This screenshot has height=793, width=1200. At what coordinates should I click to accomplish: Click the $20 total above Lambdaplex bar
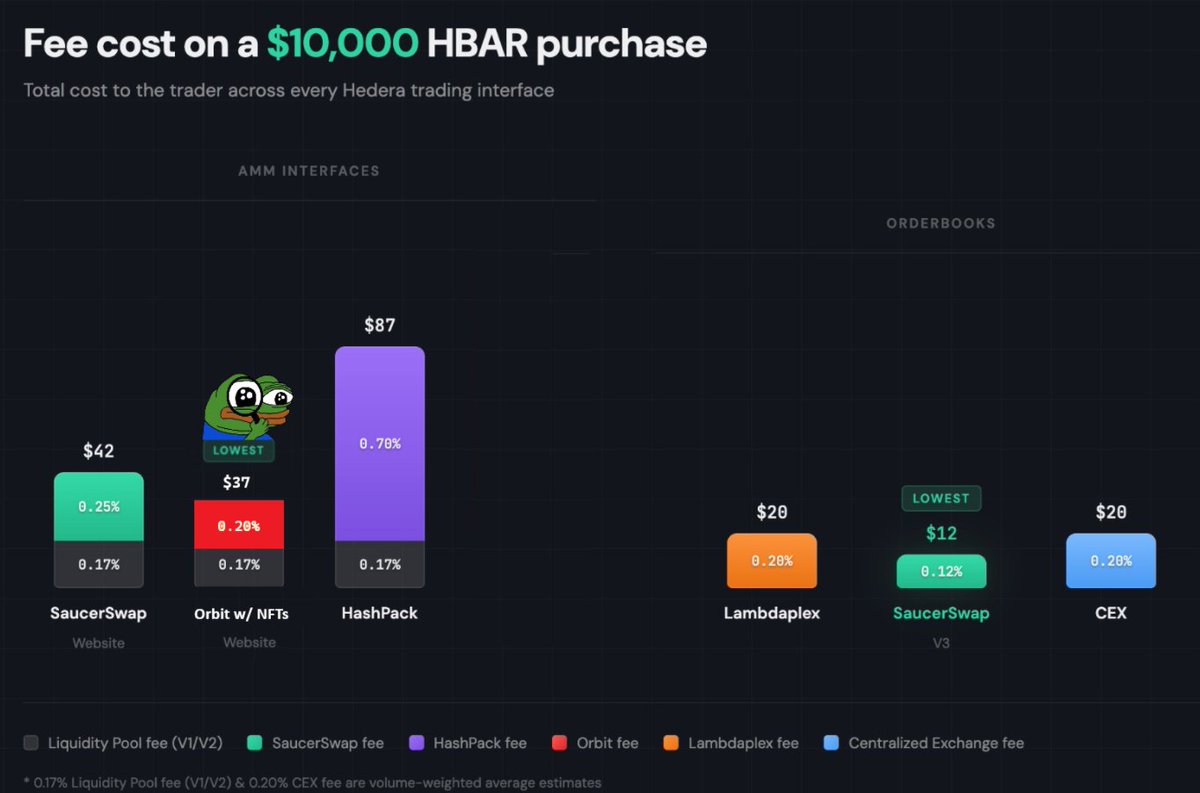[x=772, y=512]
